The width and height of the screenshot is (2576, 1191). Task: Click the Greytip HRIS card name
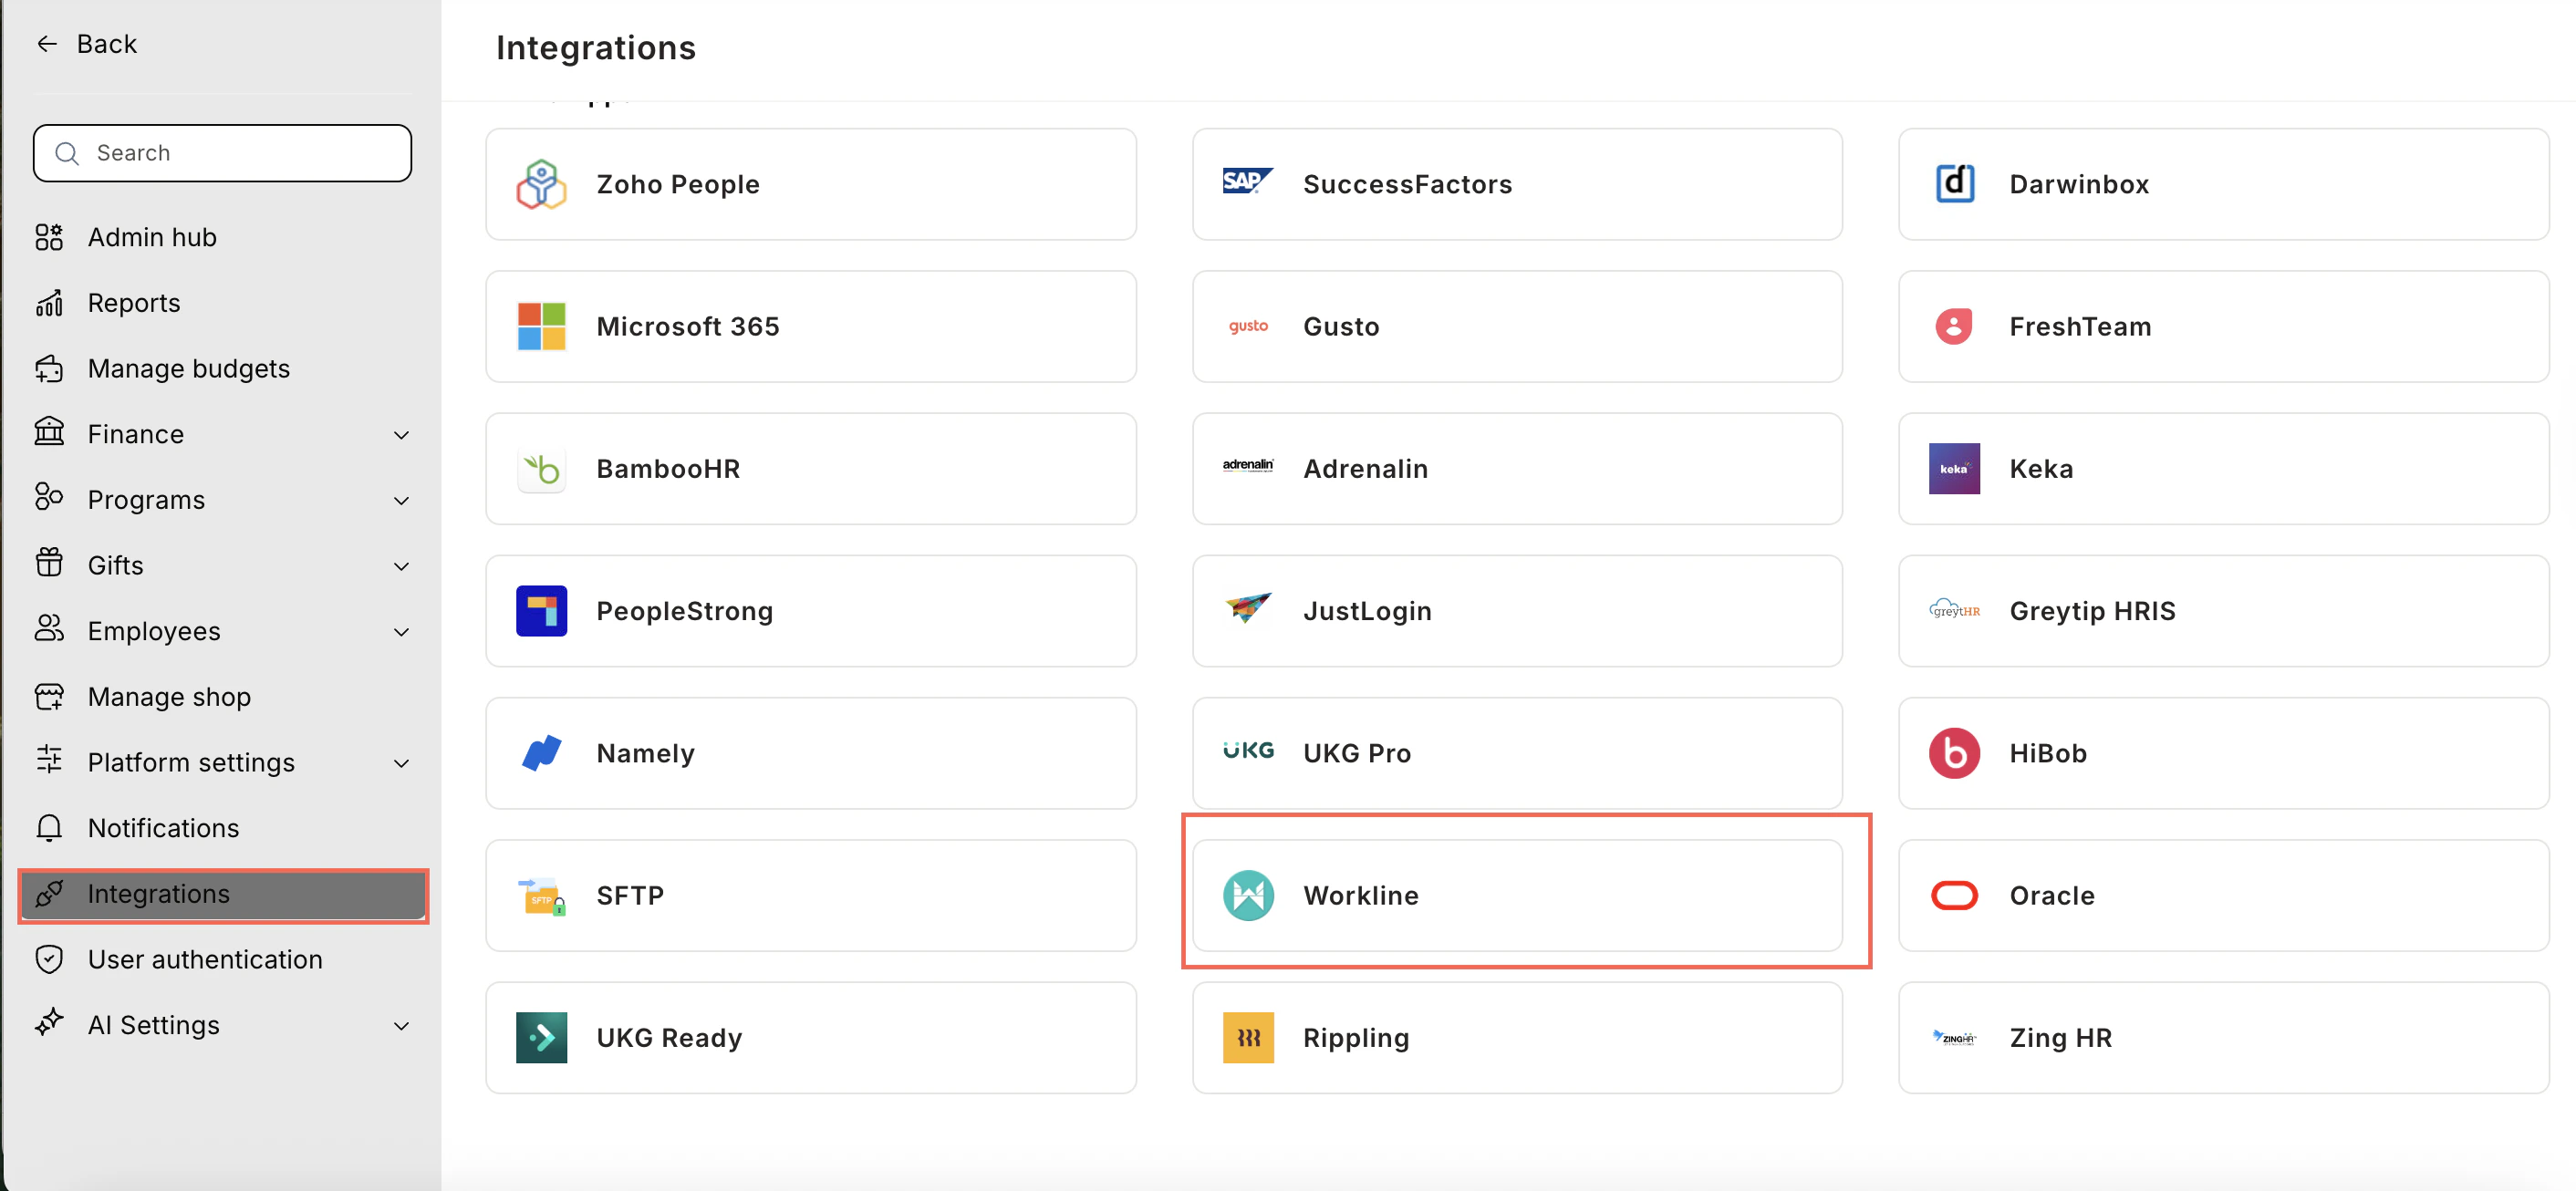[2092, 611]
